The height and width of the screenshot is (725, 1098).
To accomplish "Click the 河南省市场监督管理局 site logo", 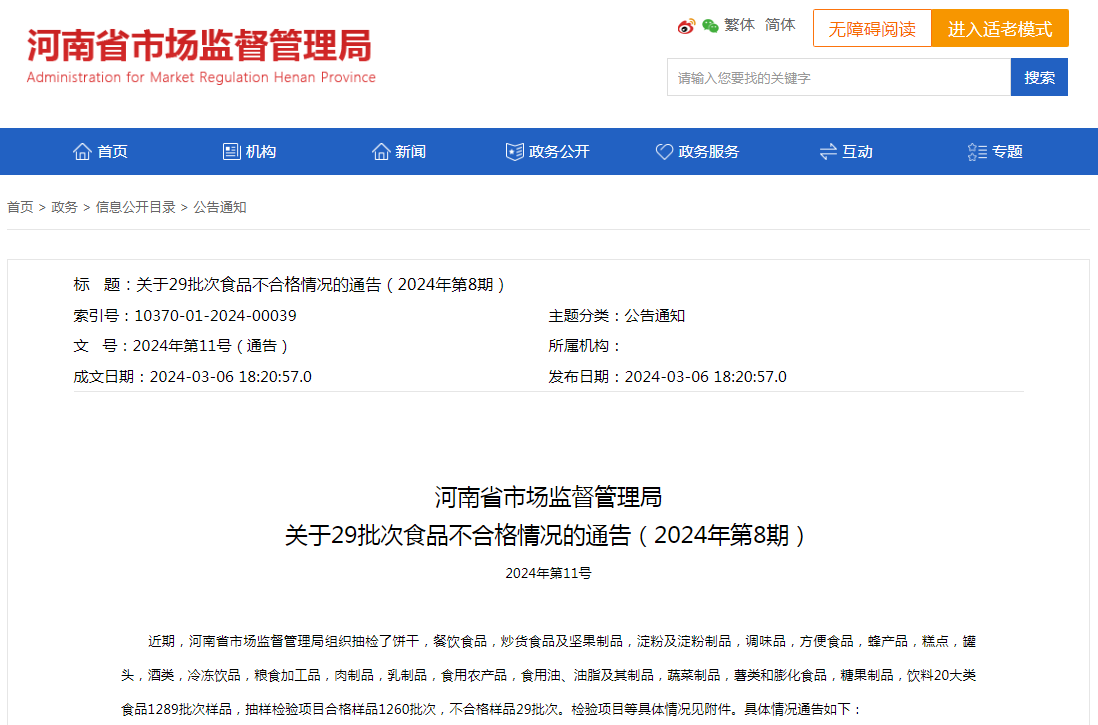I will [200, 46].
